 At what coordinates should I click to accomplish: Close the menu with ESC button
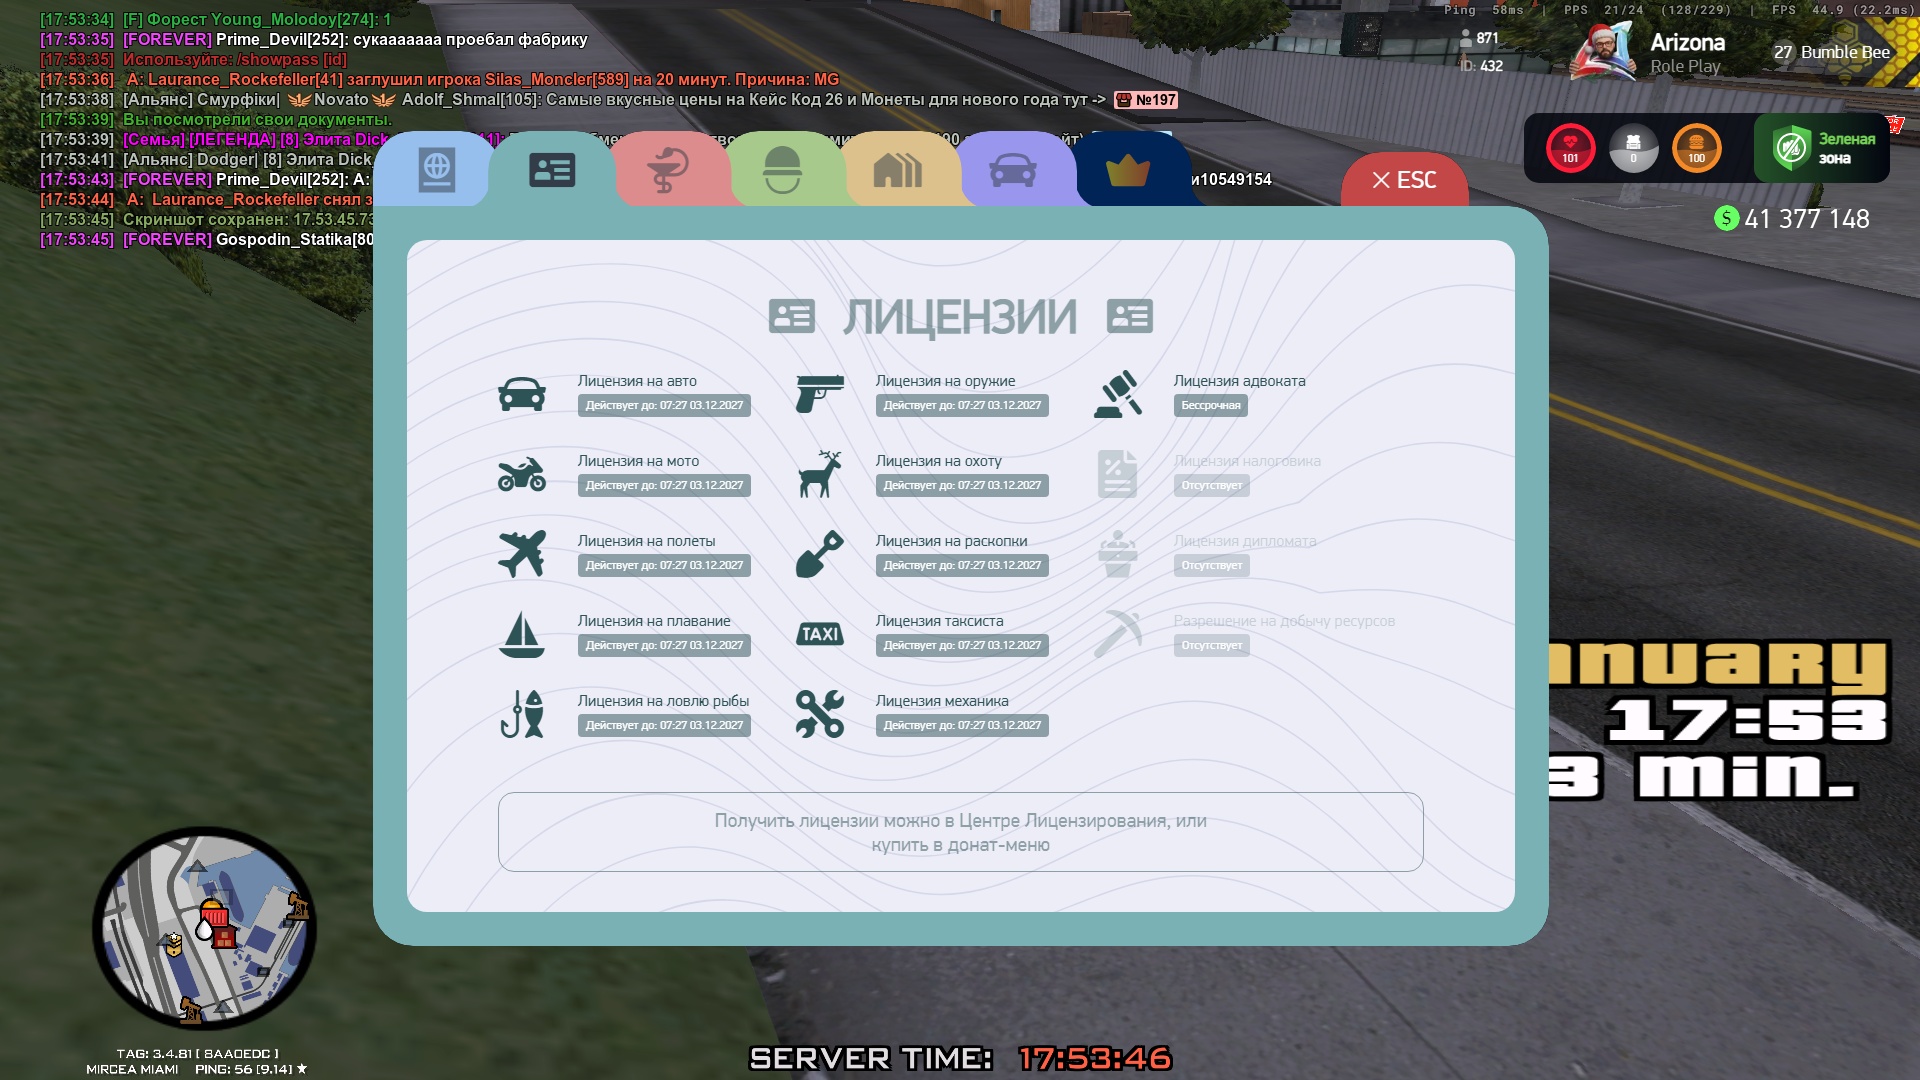click(x=1404, y=180)
